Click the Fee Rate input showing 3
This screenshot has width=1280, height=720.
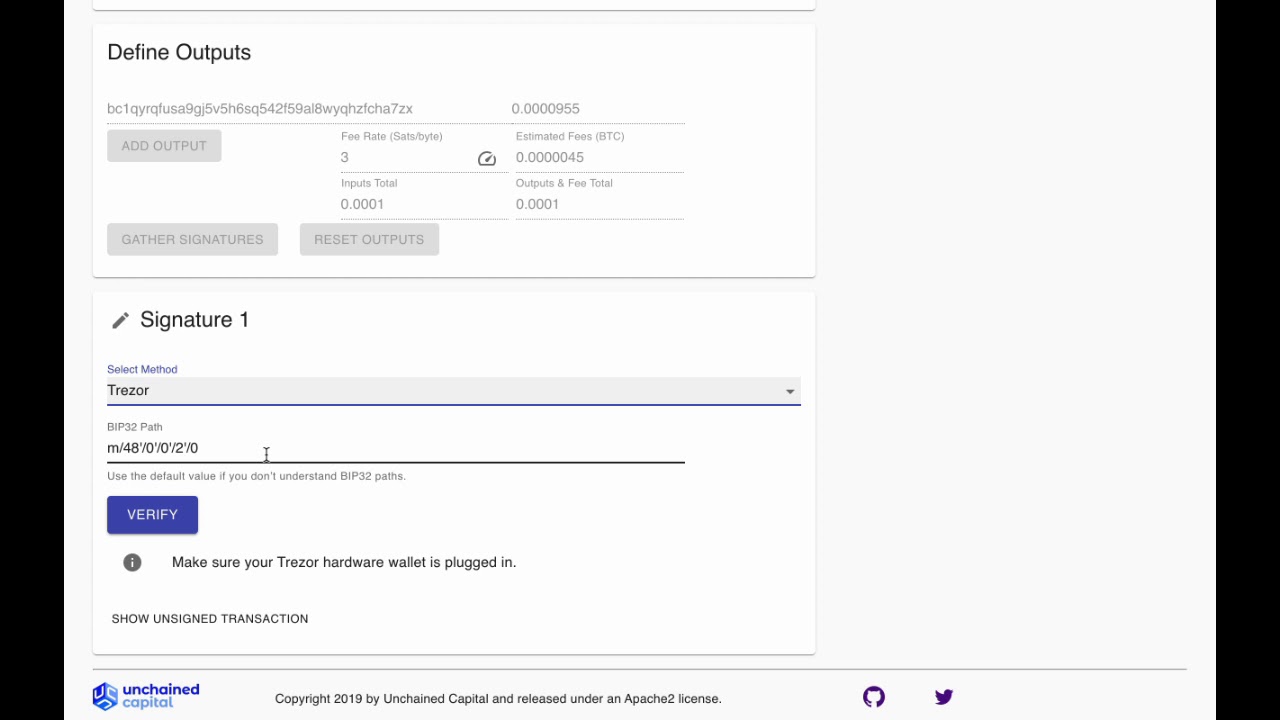(x=407, y=158)
